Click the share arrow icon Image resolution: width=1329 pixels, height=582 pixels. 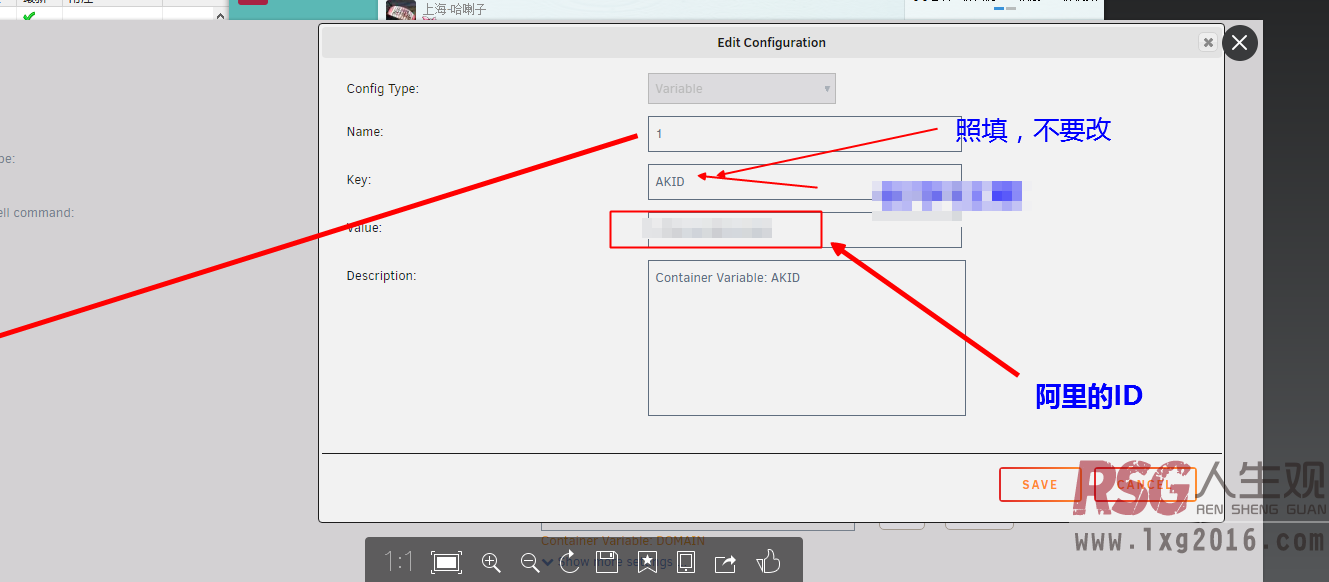726,562
